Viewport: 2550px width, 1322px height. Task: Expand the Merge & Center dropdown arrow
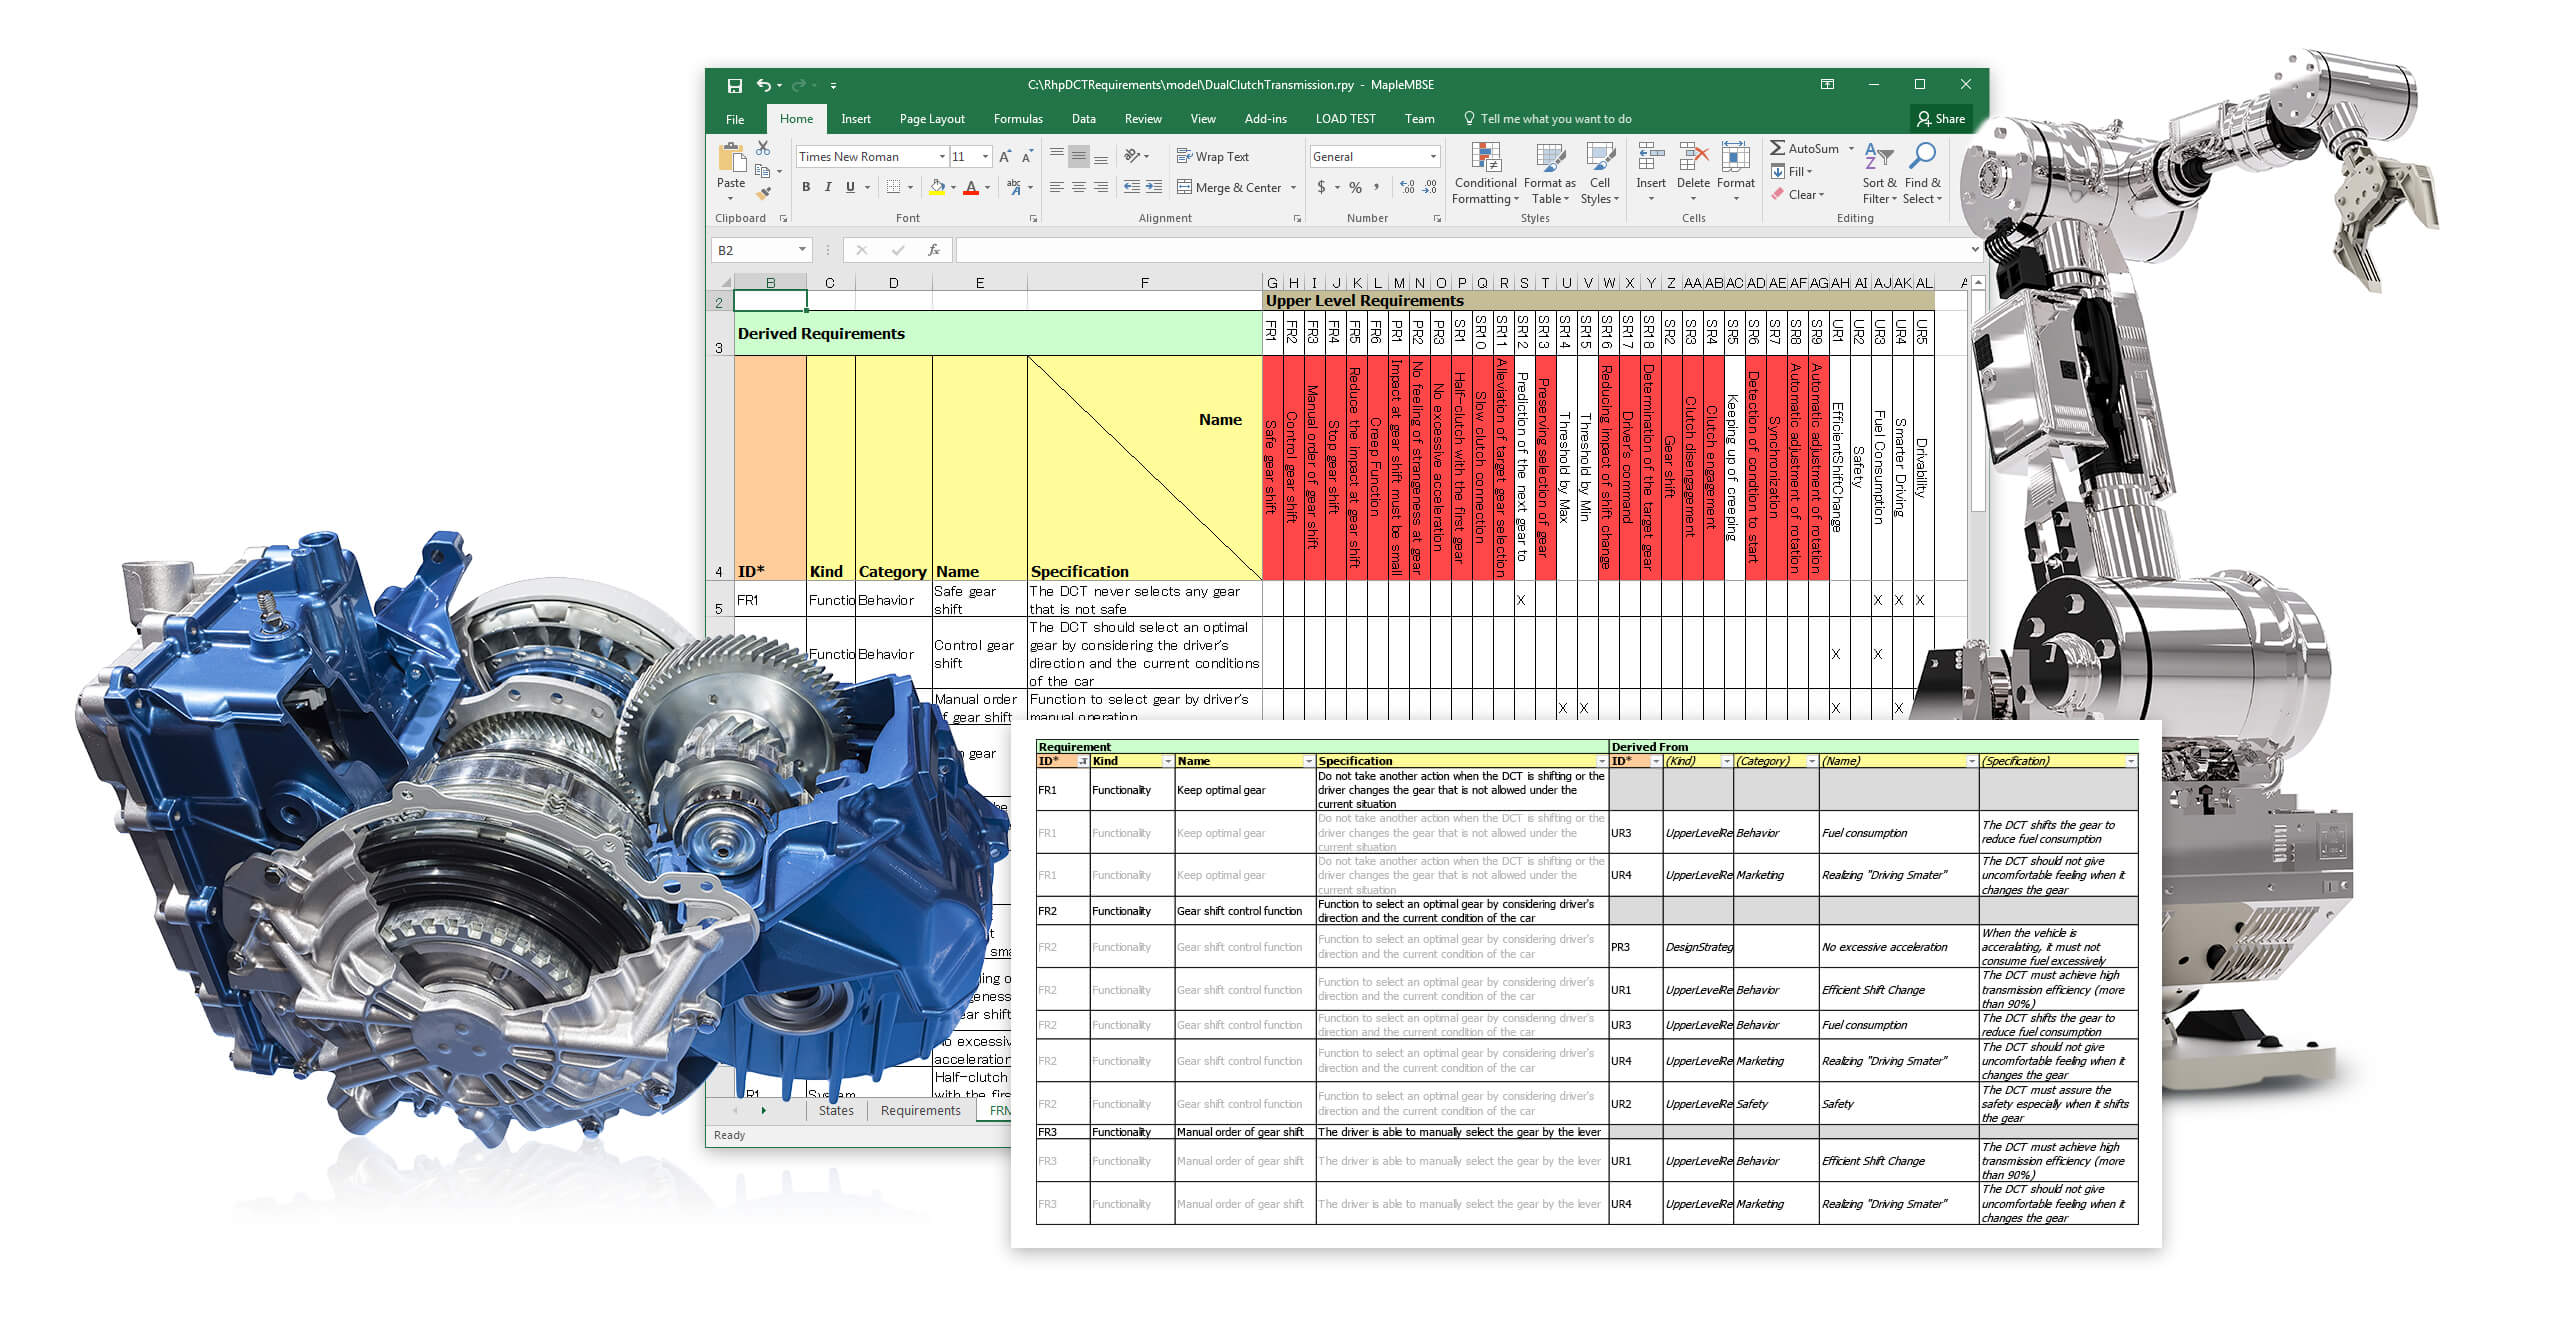click(x=1293, y=187)
